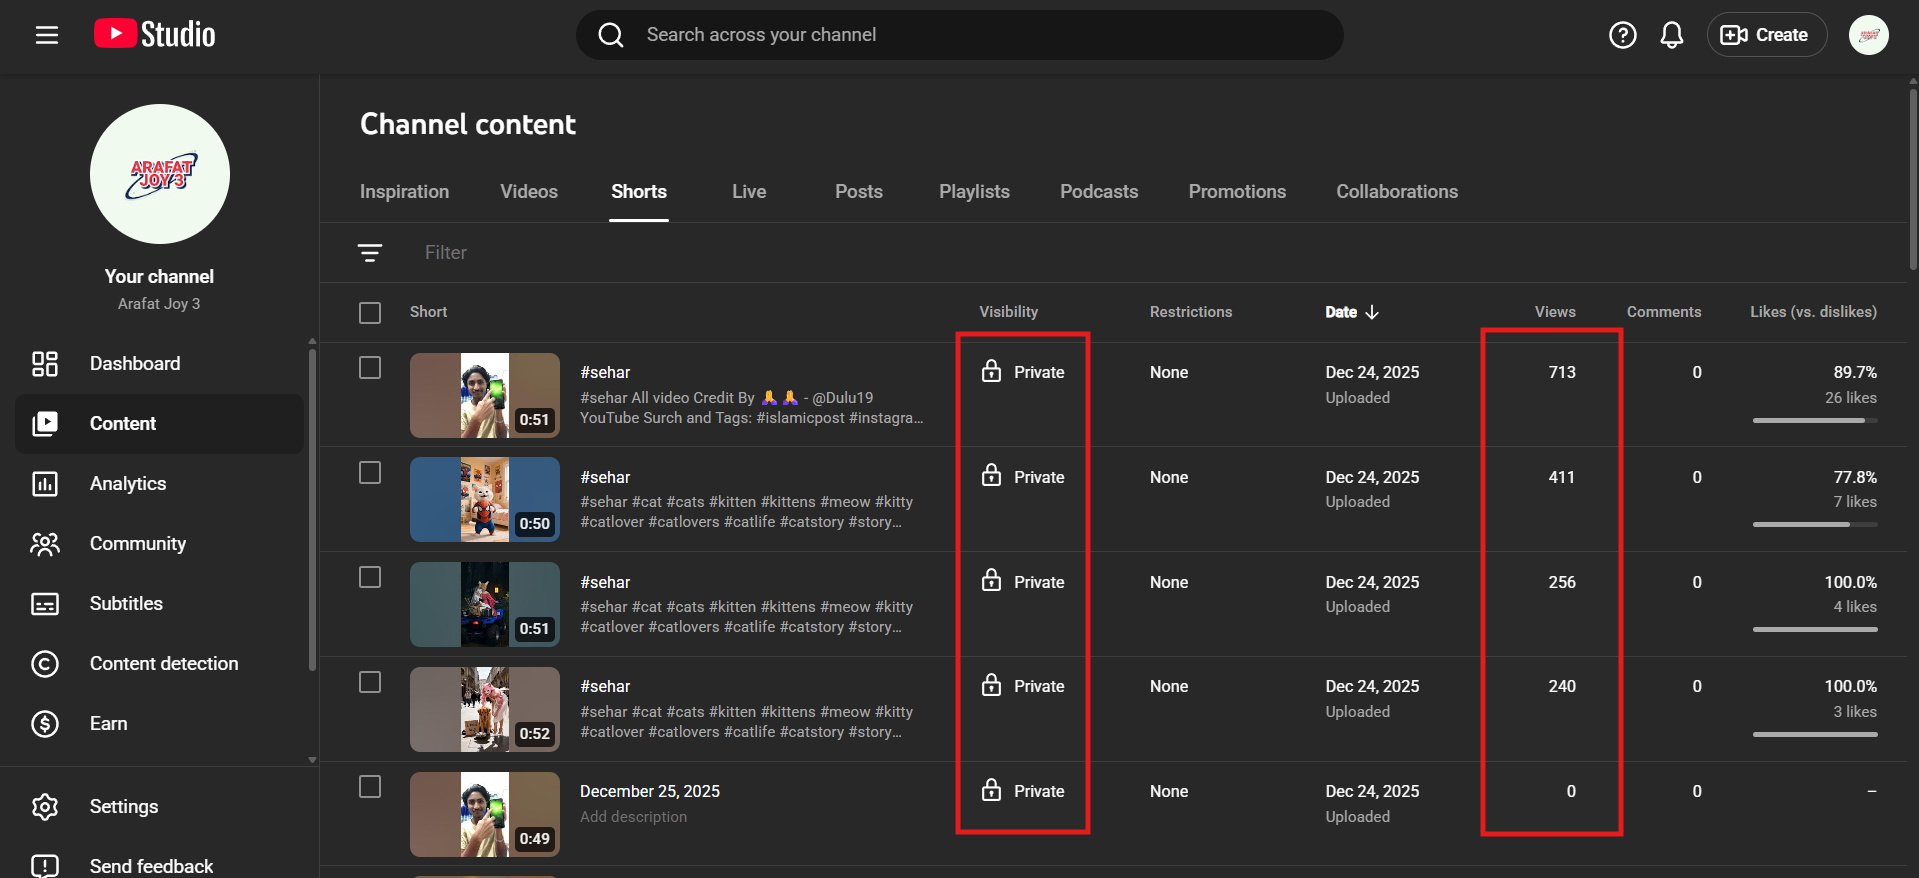The height and width of the screenshot is (878, 1919).
Task: Click the 0:50 cat short thumbnail
Action: [x=485, y=499]
